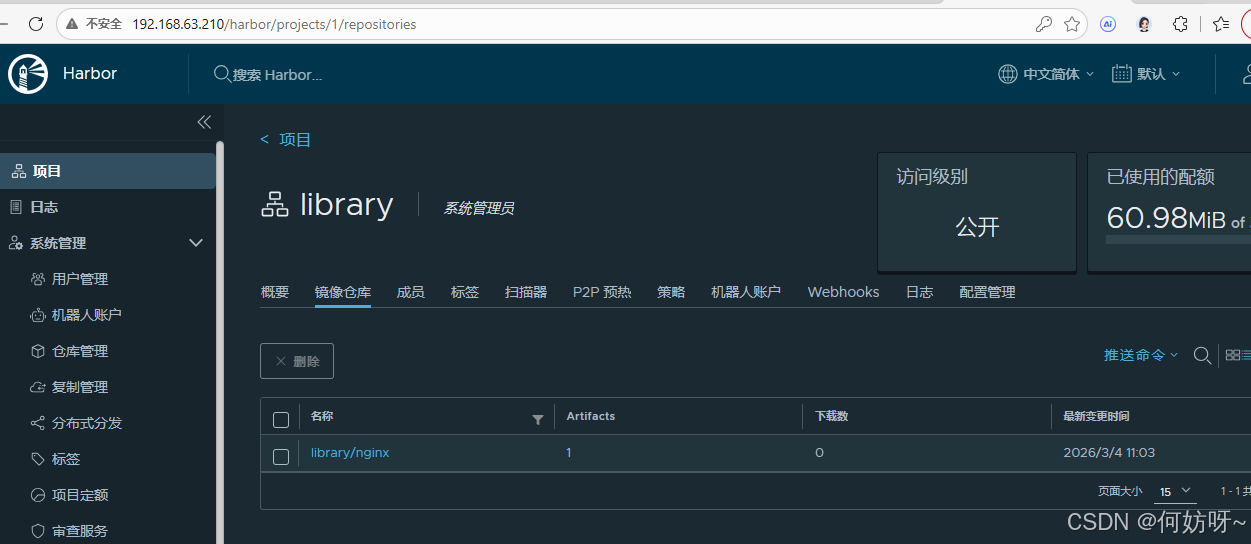Open the 机器人账户 project tab
Viewport: 1251px width, 544px height.
[746, 292]
